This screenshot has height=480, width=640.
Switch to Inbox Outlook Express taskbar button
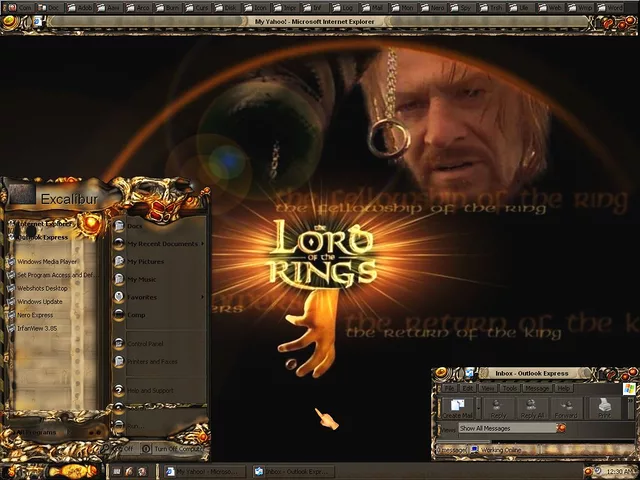click(294, 472)
